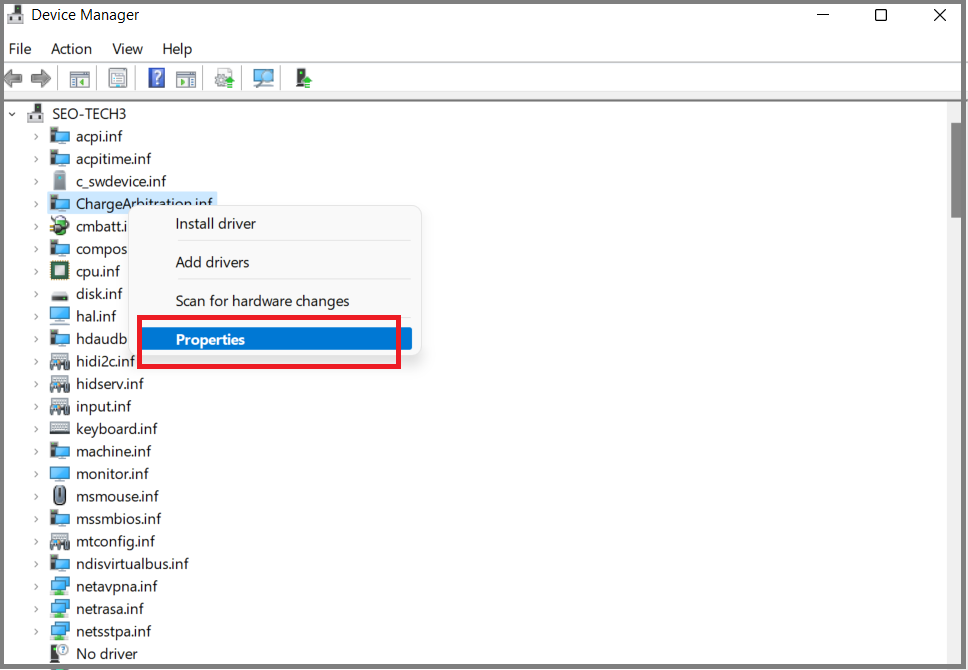Click the network icon beside netavpna.inf
This screenshot has height=670, width=968.
click(x=60, y=586)
